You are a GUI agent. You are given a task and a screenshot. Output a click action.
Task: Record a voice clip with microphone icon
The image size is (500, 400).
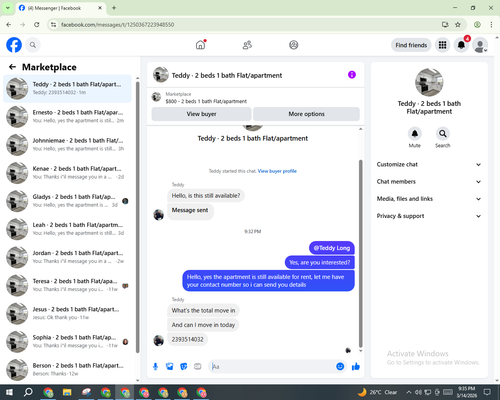tap(155, 367)
